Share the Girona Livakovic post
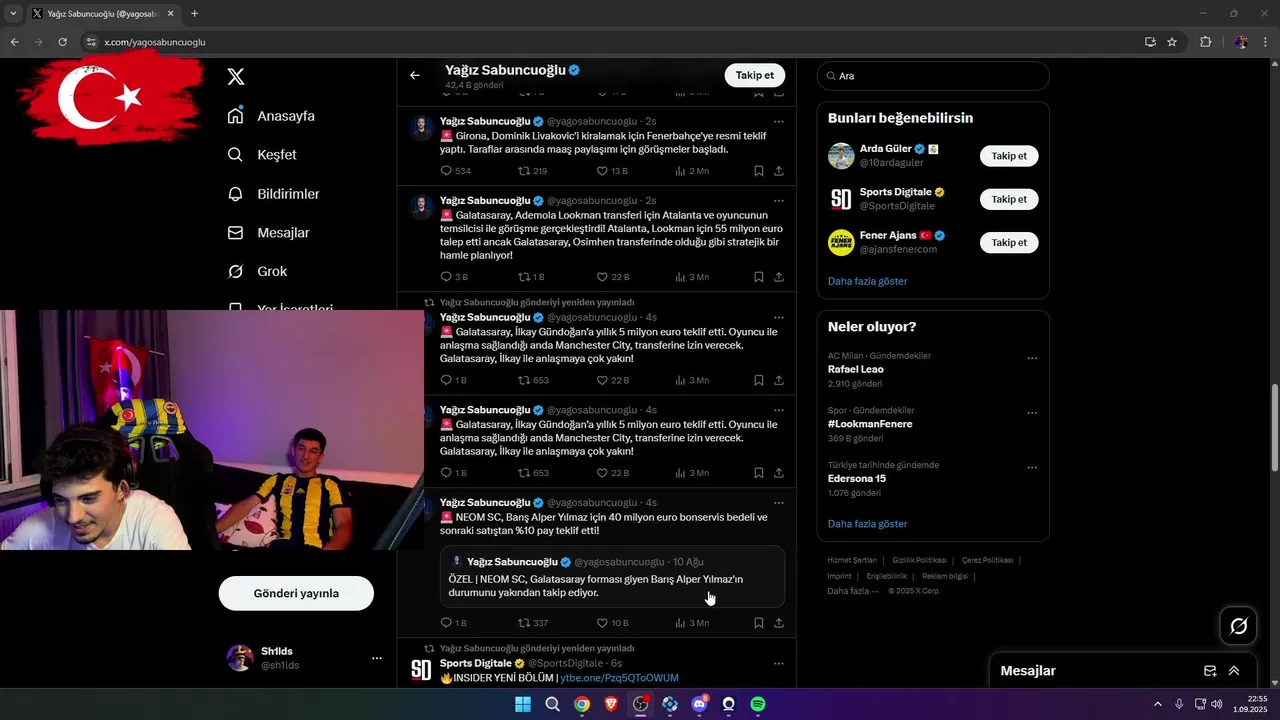 tap(779, 171)
